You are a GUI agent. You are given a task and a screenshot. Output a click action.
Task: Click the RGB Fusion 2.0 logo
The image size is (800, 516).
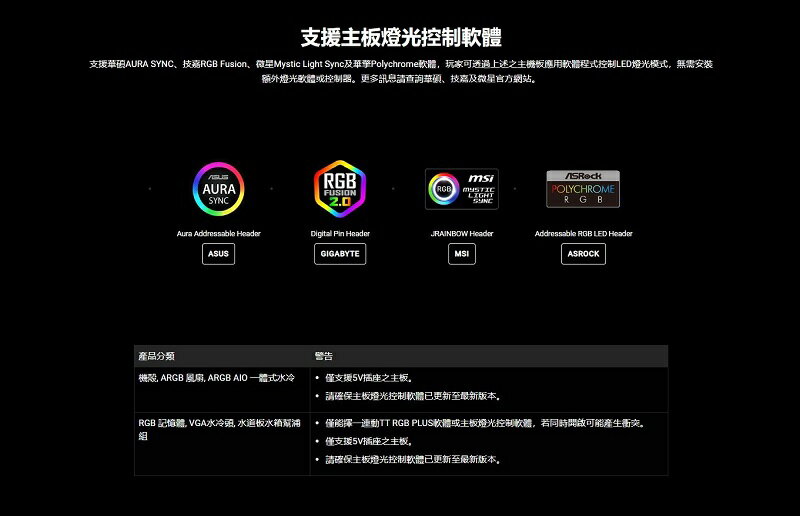pyautogui.click(x=340, y=189)
